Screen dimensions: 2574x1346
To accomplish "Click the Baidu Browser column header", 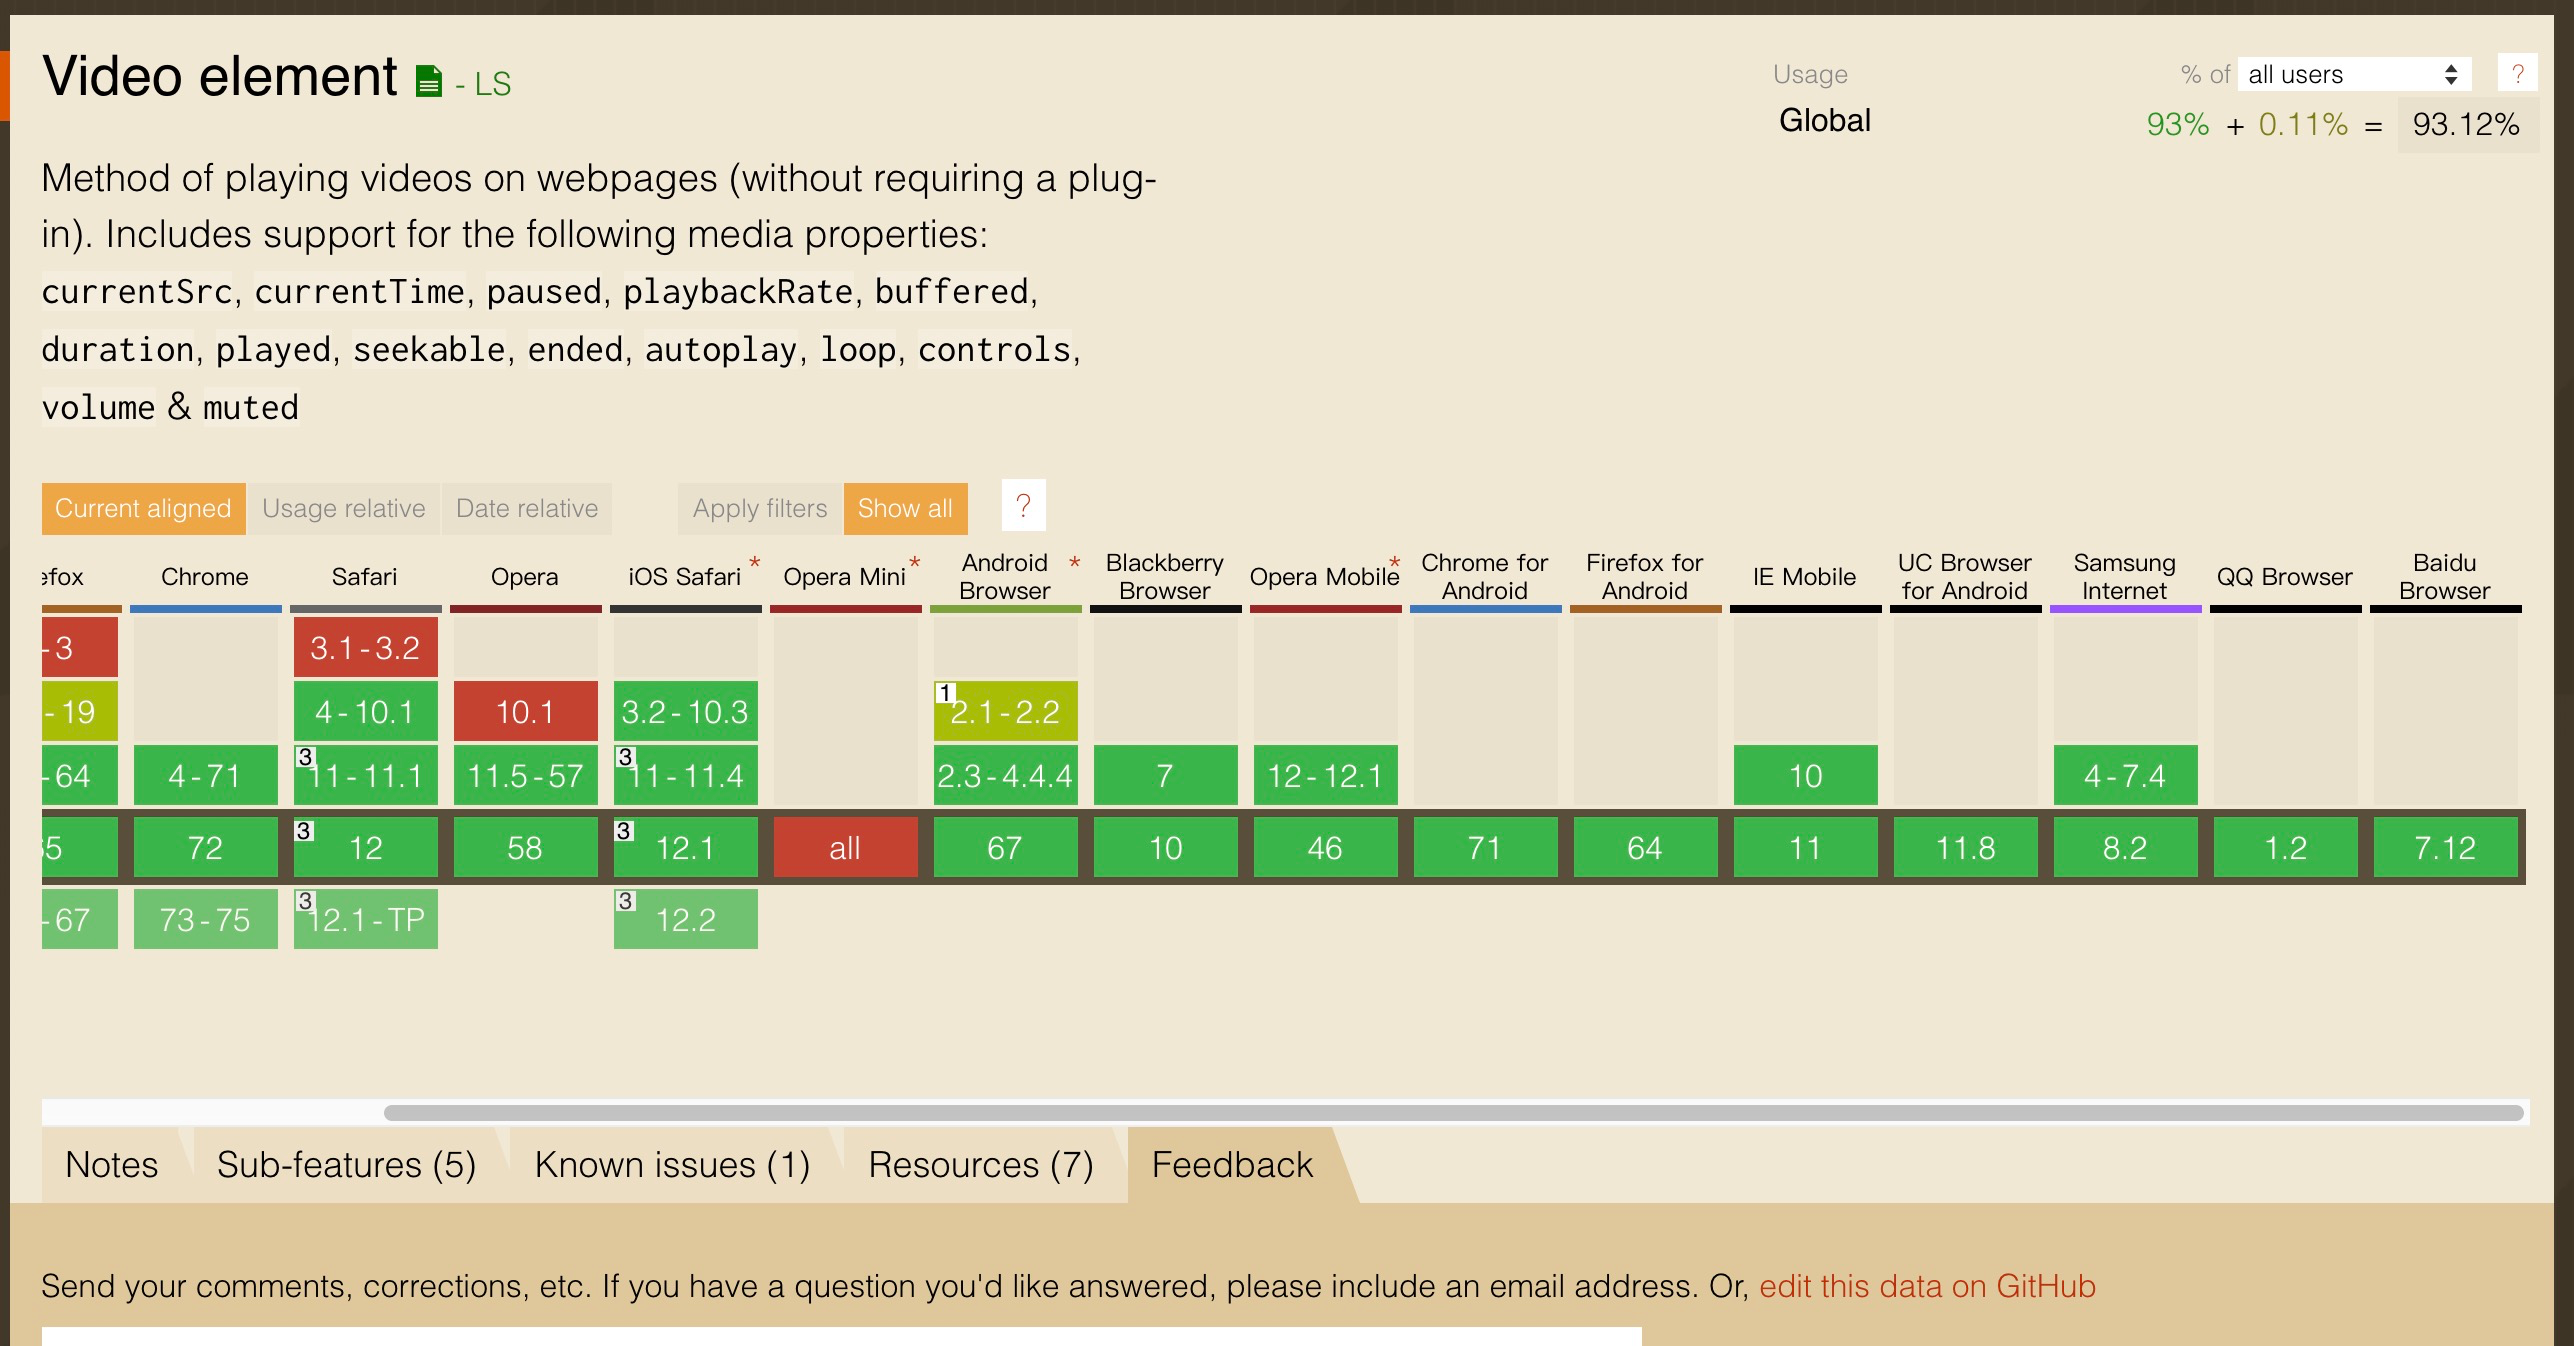I will [2445, 577].
